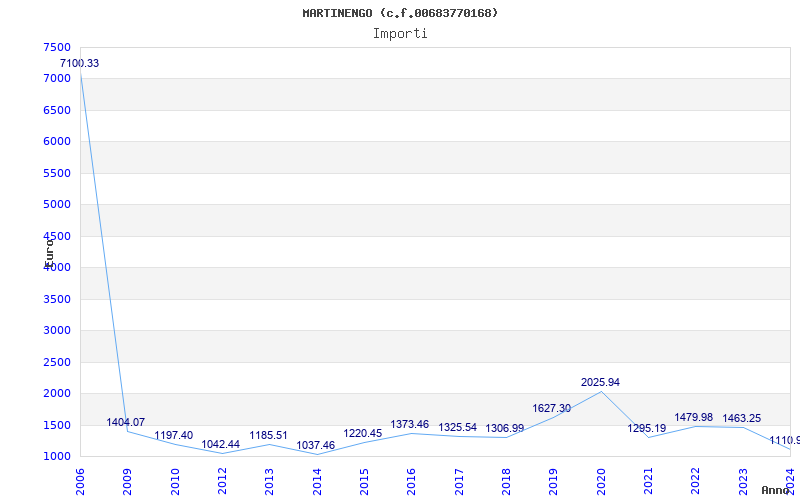Select the 2025.94 peak data label

pyautogui.click(x=601, y=383)
